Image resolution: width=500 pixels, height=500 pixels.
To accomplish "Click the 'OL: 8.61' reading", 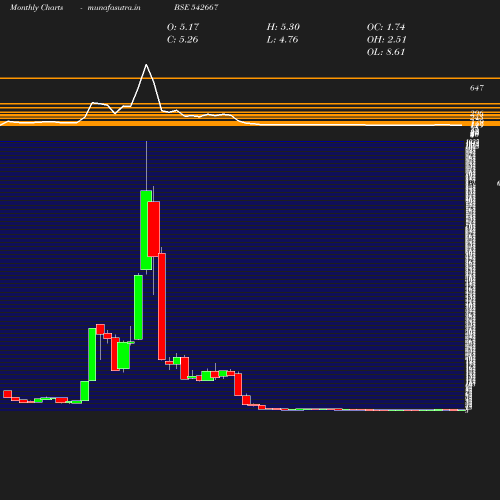I will point(386,52).
